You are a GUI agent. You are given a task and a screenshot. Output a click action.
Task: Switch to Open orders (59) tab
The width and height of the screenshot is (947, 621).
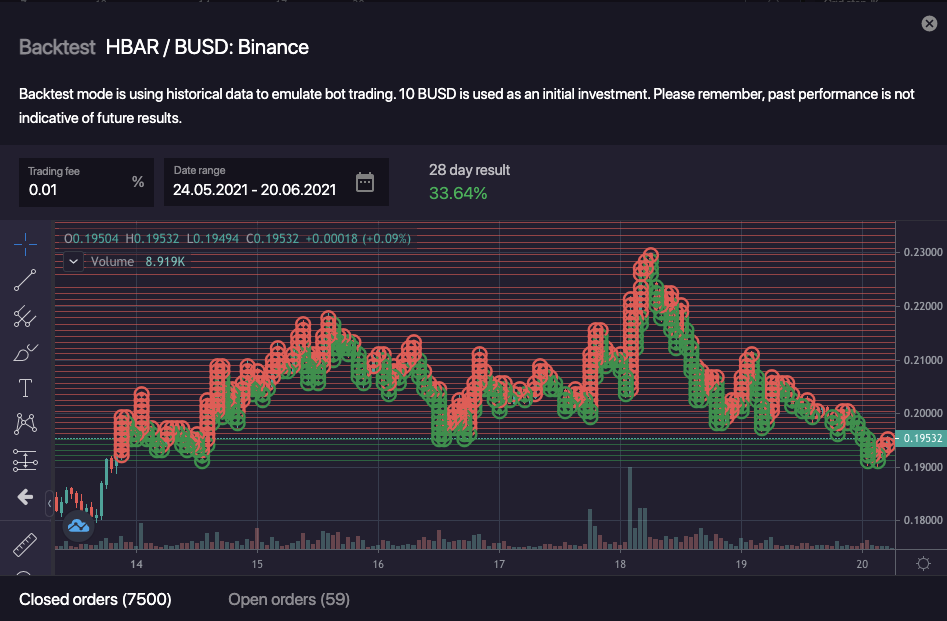click(289, 599)
